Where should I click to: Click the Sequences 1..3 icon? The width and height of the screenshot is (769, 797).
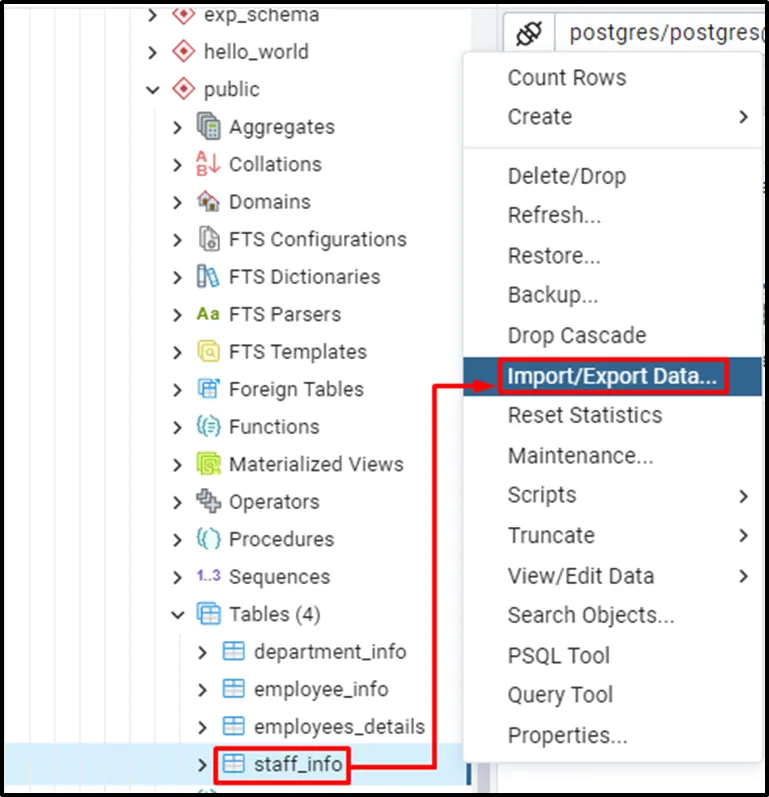pyautogui.click(x=208, y=577)
